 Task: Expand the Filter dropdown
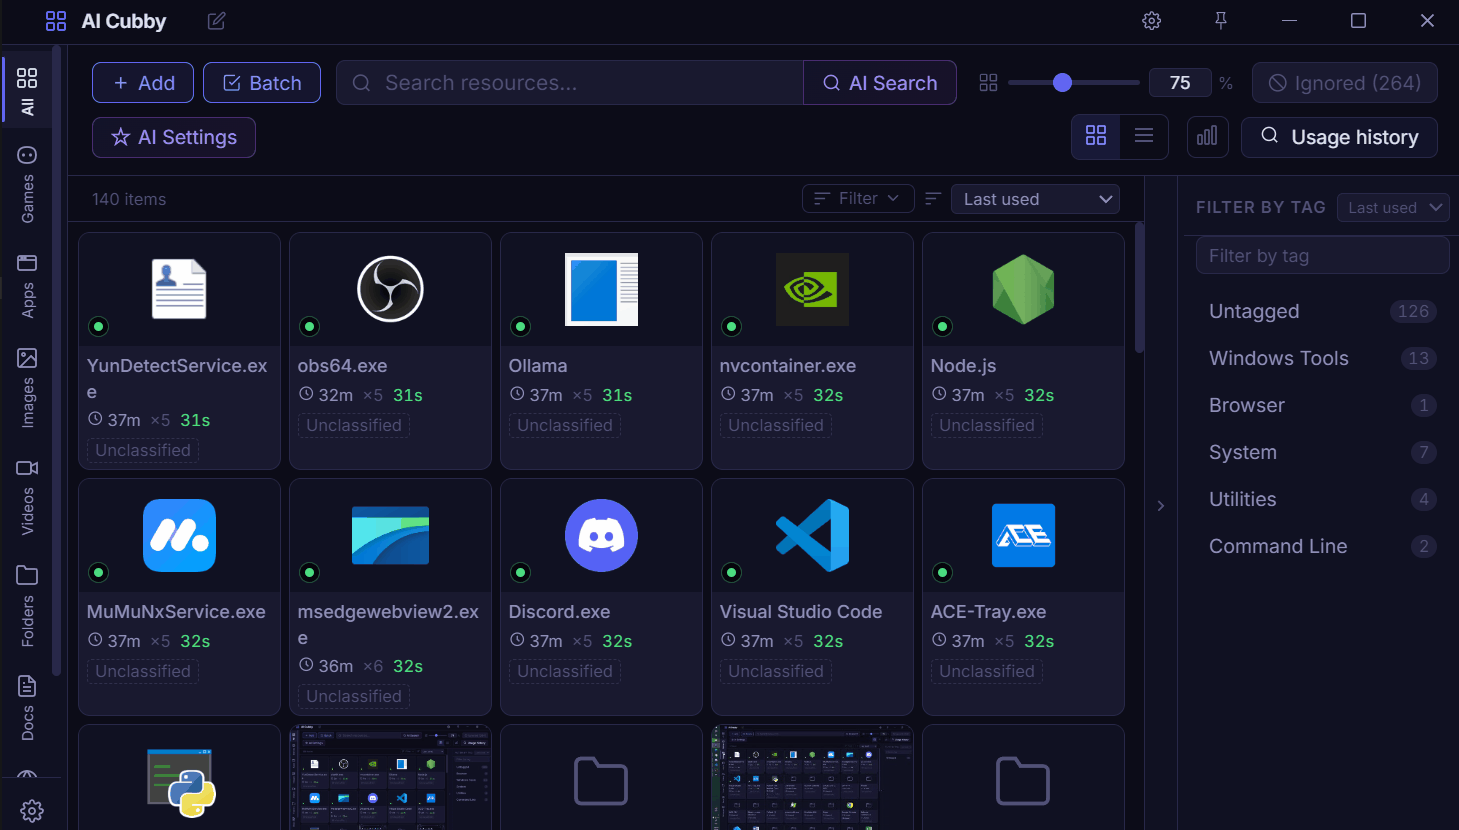tap(858, 199)
